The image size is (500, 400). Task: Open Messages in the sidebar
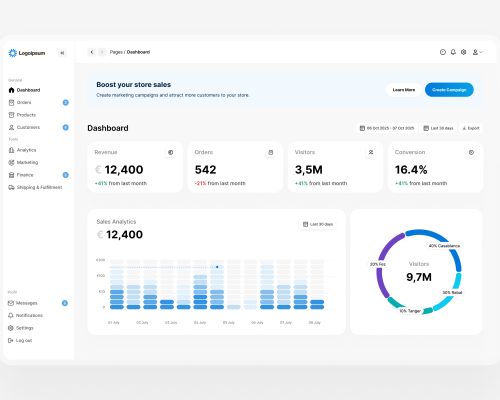(x=38, y=303)
